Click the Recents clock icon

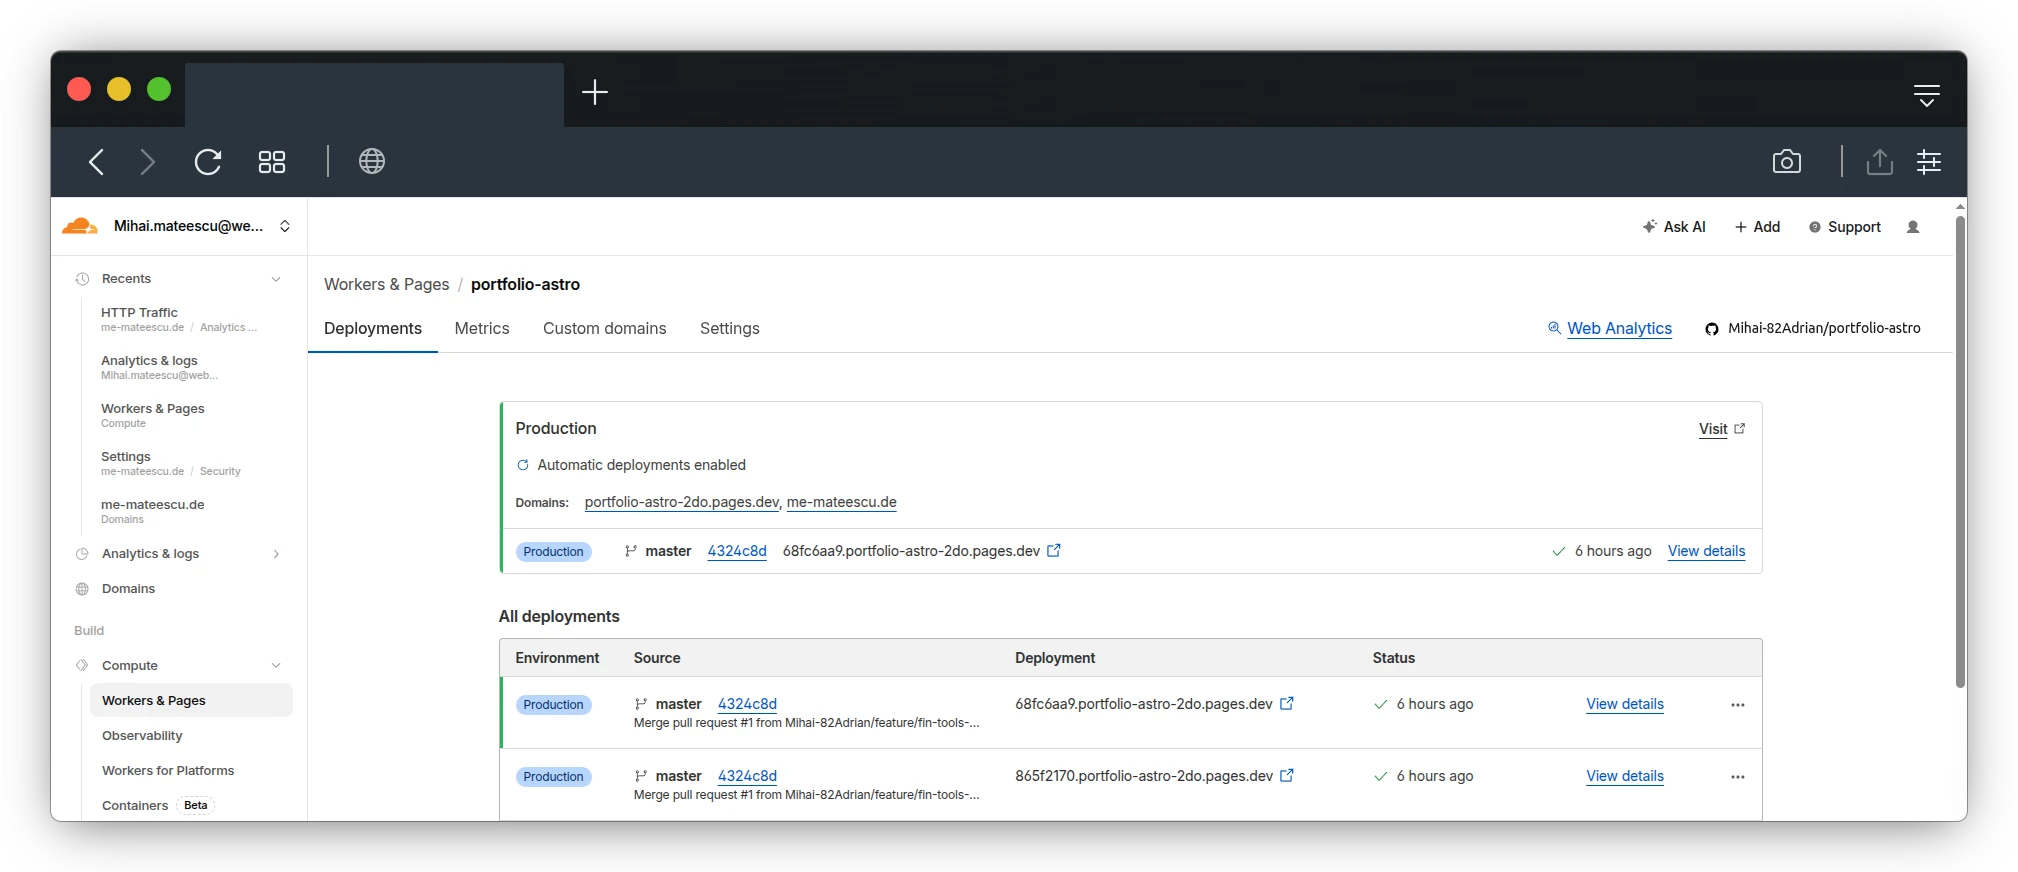click(x=82, y=279)
